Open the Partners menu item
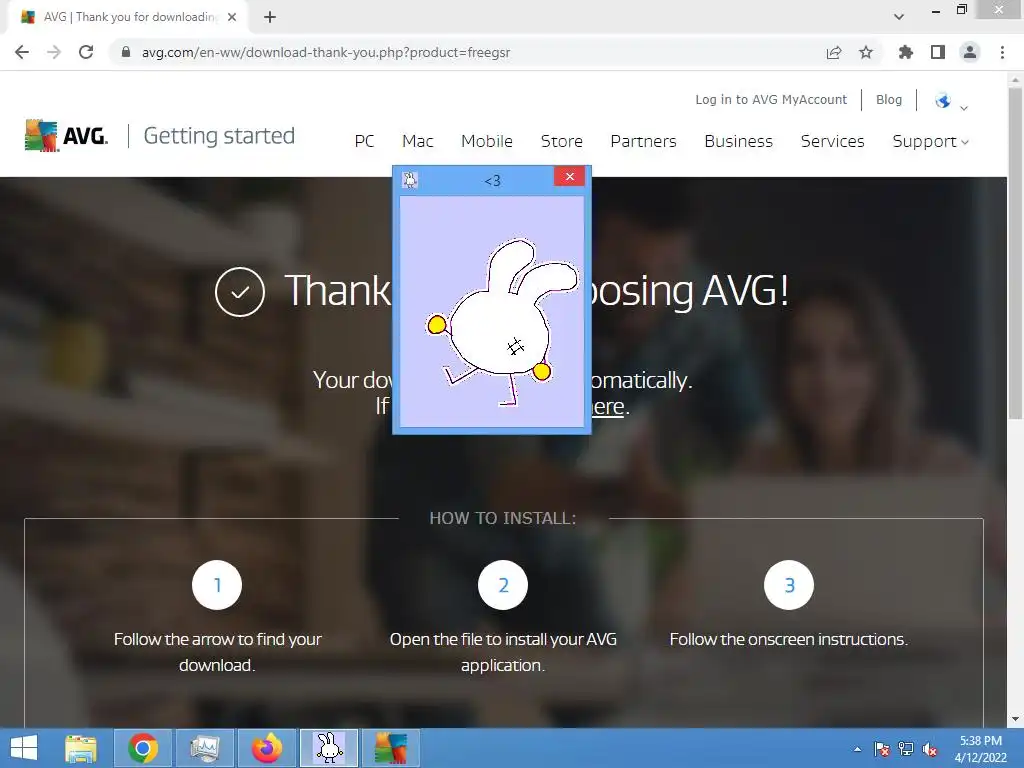This screenshot has height=768, width=1024. [x=643, y=141]
